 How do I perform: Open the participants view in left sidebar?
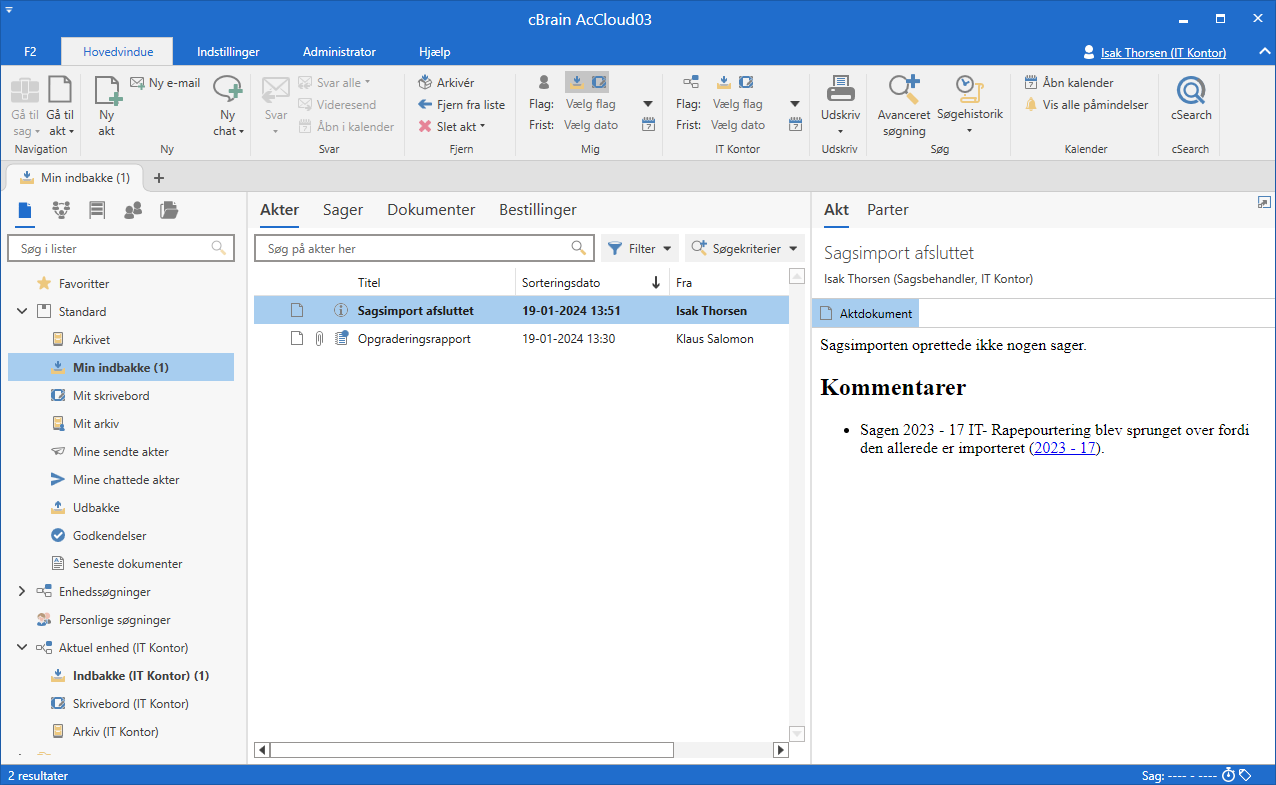(132, 210)
